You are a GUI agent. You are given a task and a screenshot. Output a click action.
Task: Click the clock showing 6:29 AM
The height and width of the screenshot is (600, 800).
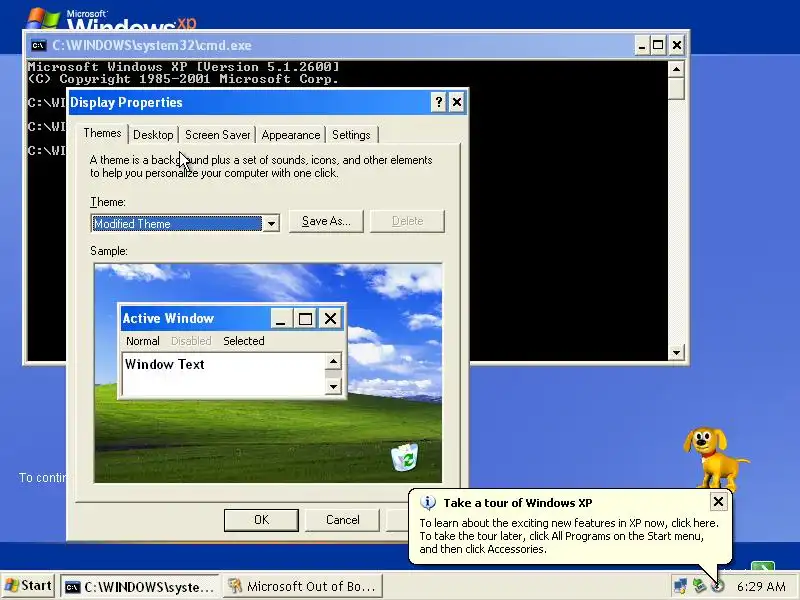pos(761,587)
